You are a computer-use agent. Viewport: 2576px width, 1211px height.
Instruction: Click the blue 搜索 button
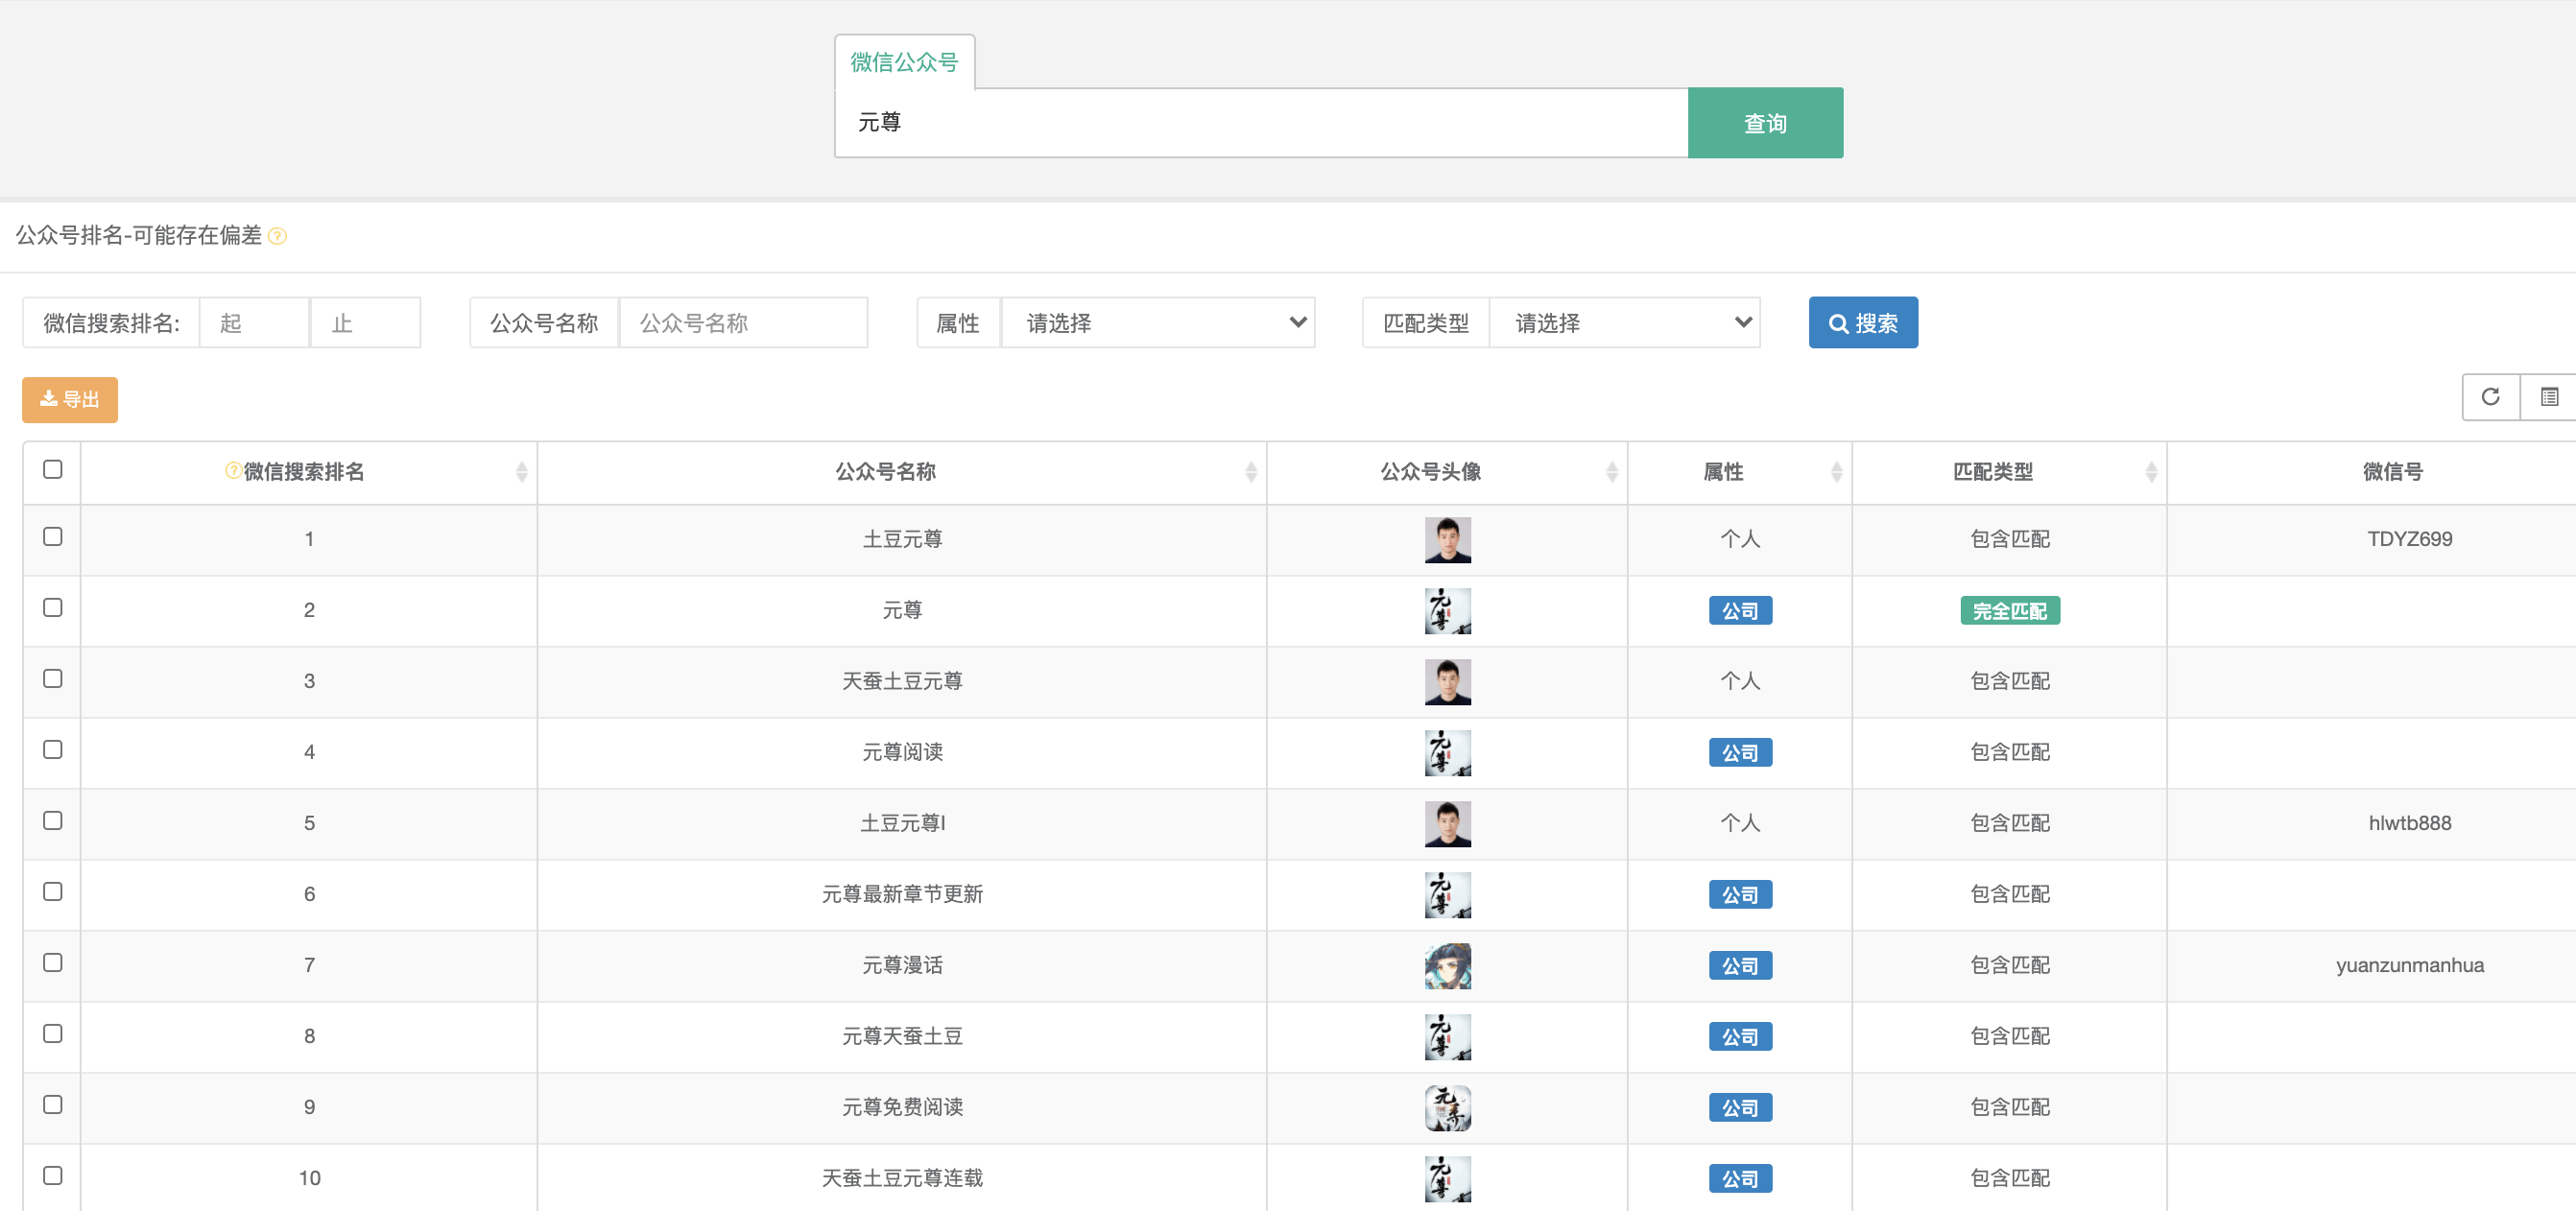tap(1862, 323)
